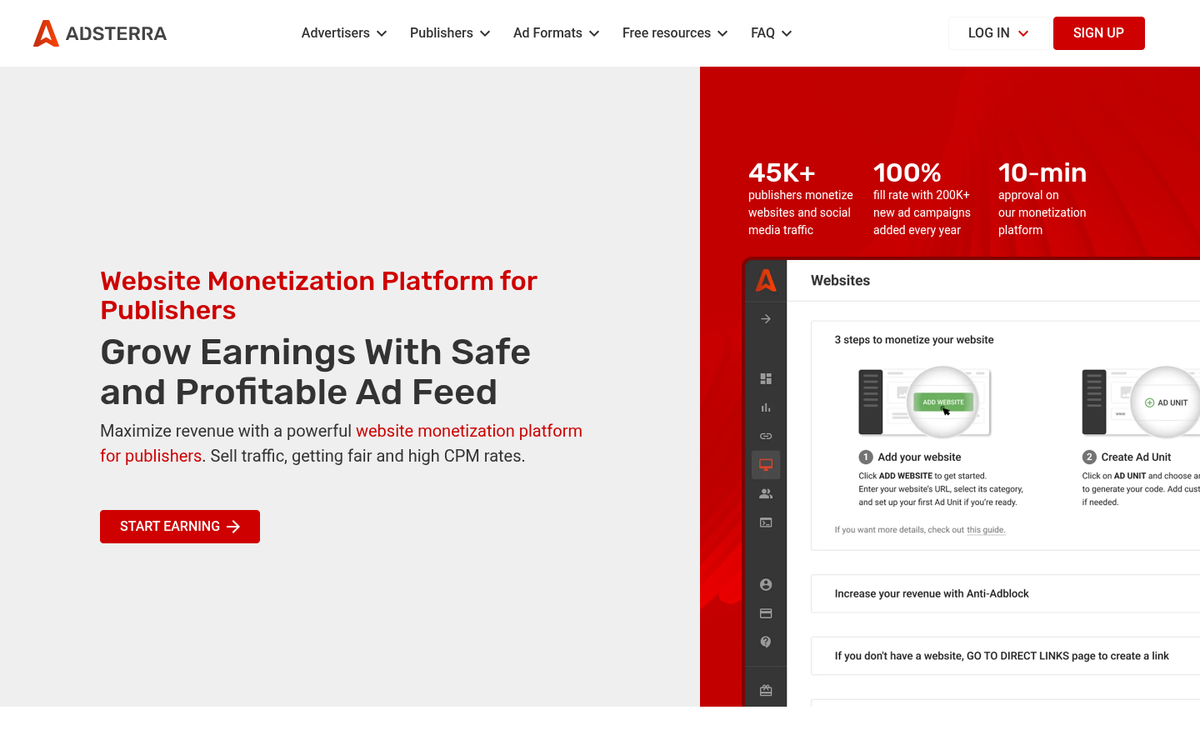The image size is (1200, 750).
Task: Click the Adsterra logo in the header
Action: pyautogui.click(x=100, y=33)
